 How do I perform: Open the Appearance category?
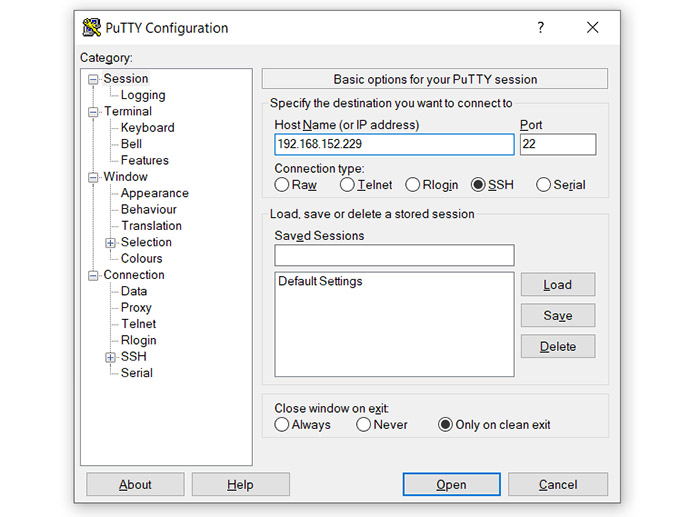tap(154, 193)
